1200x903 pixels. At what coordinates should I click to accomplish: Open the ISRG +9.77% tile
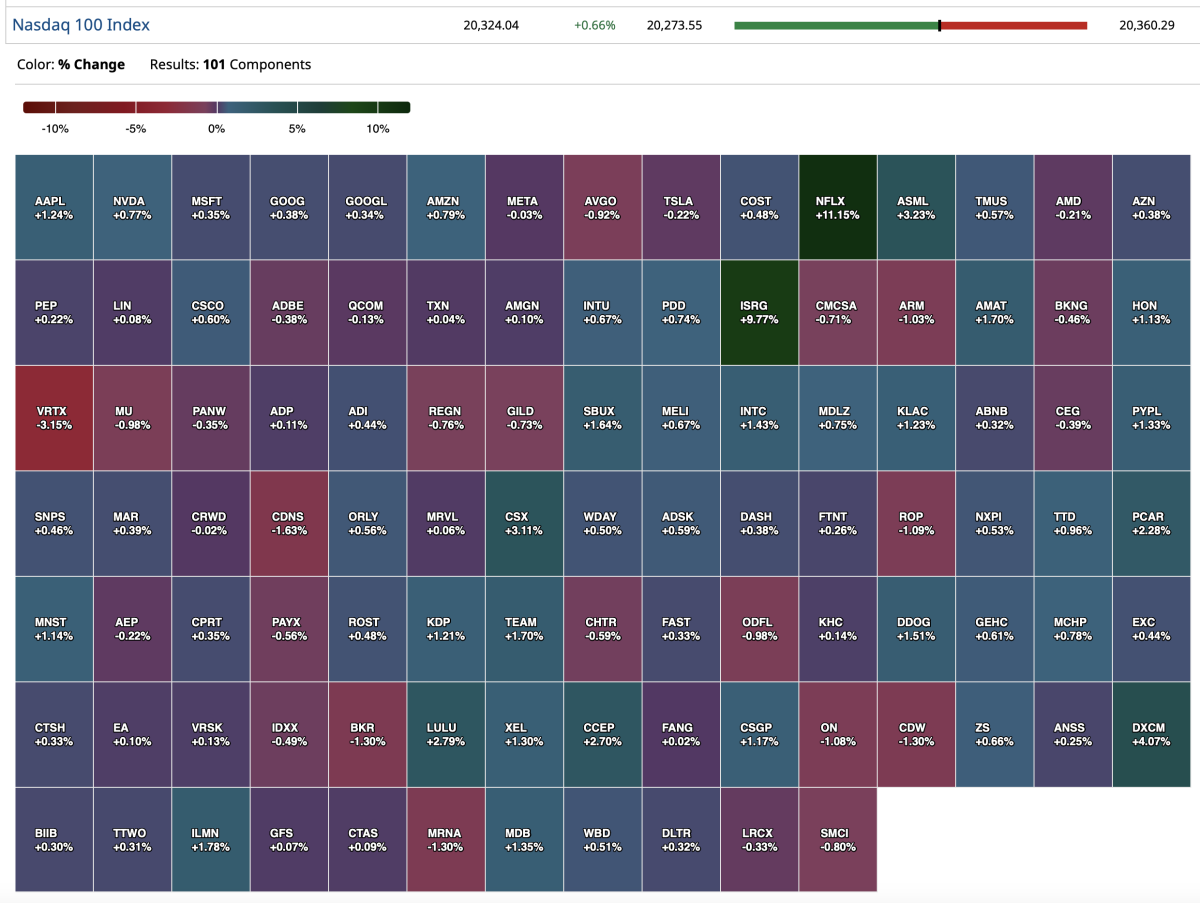pos(759,312)
